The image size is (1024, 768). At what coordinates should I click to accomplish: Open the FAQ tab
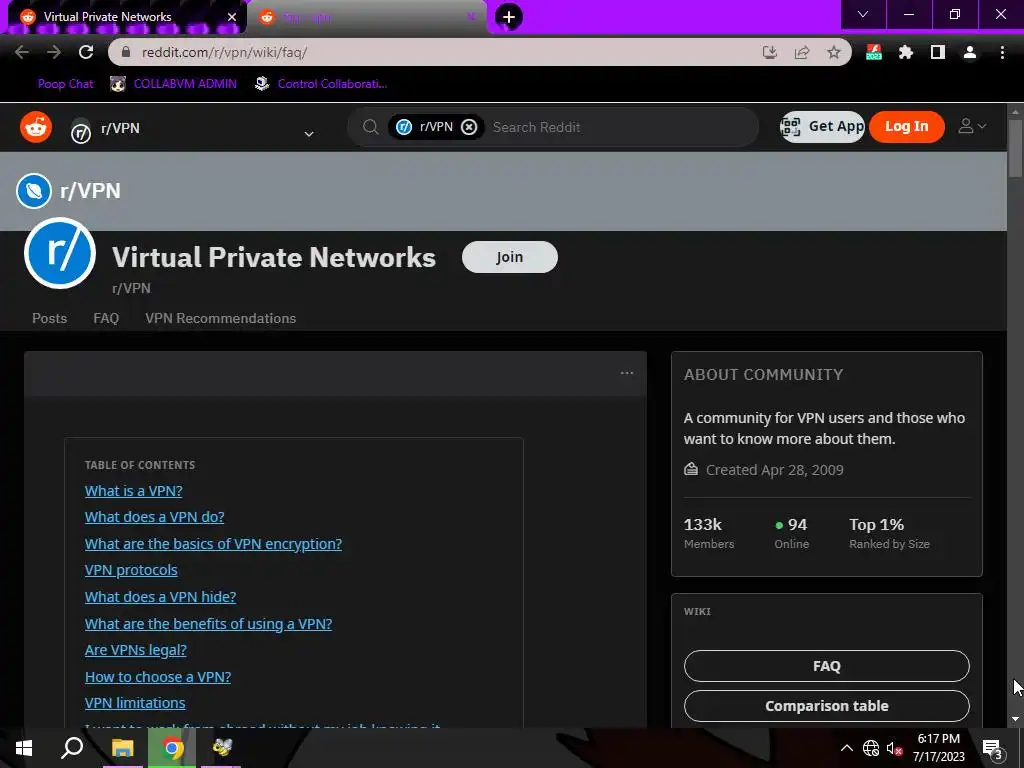(x=106, y=318)
